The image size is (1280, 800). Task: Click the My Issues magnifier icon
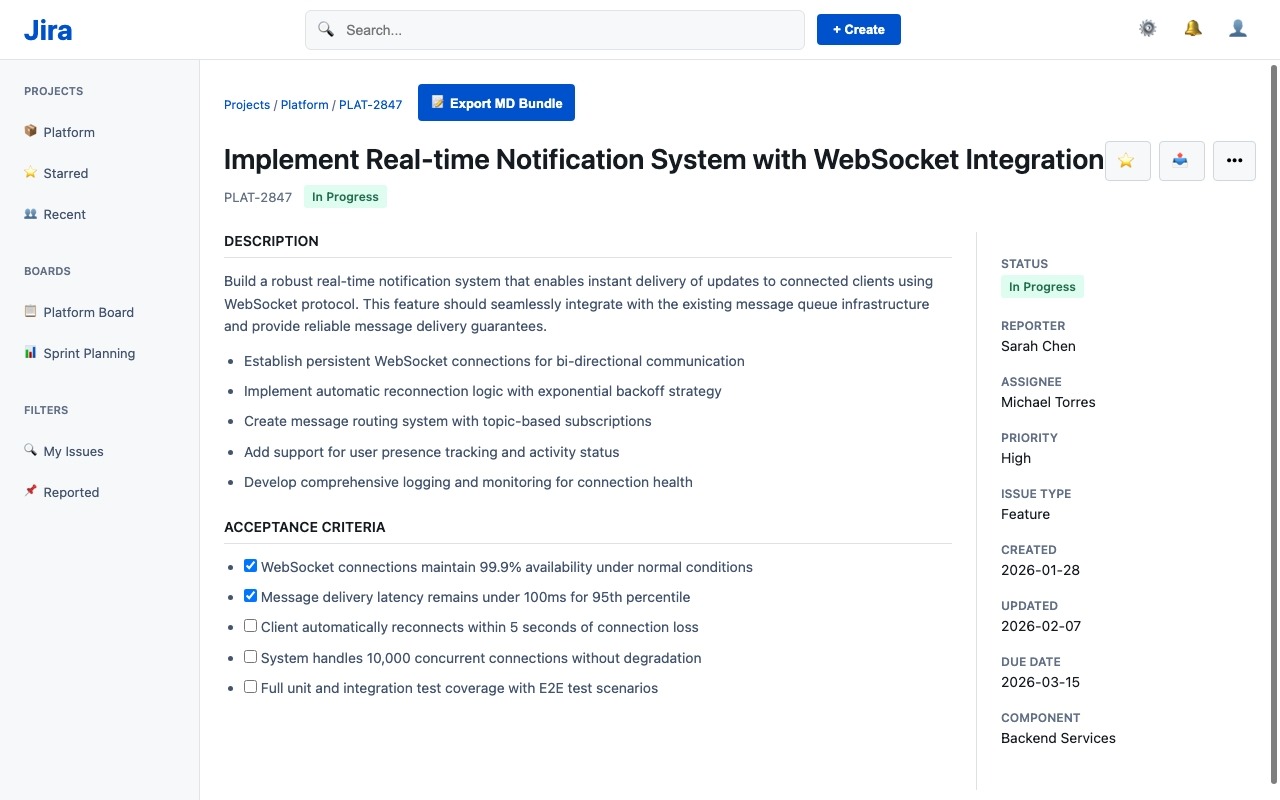point(30,450)
